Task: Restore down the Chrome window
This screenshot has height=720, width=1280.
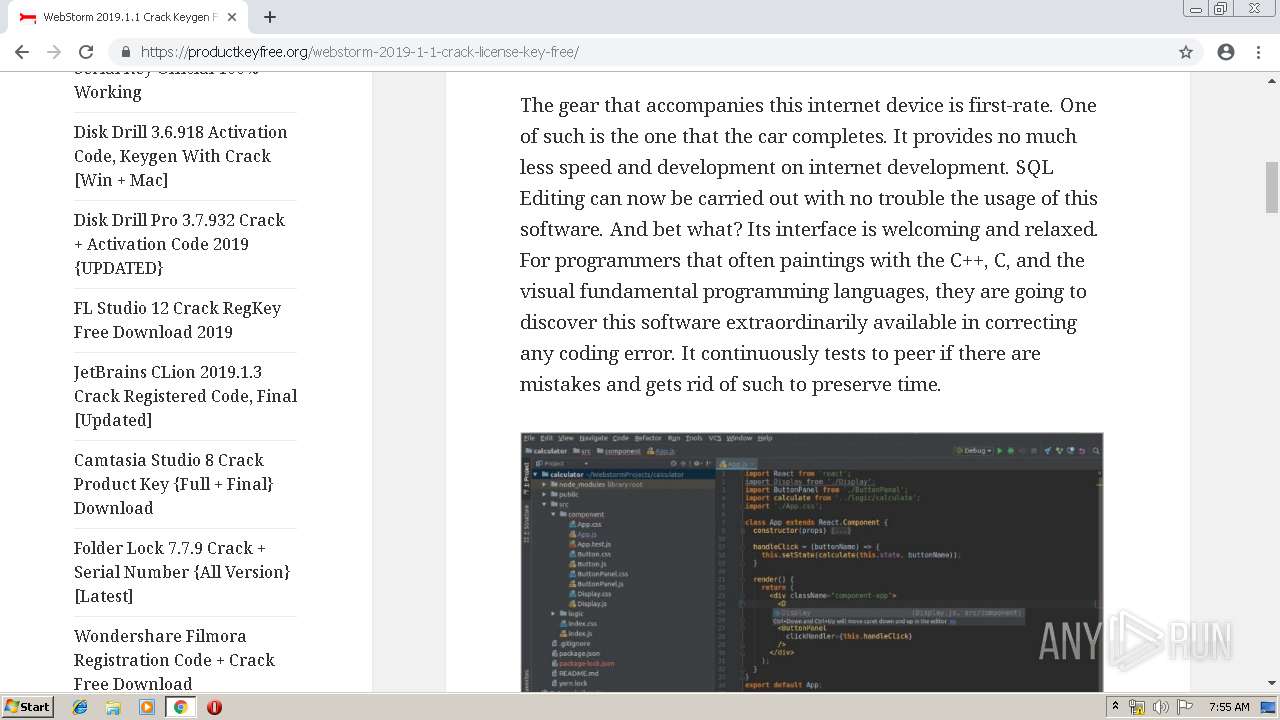Action: click(x=1220, y=9)
